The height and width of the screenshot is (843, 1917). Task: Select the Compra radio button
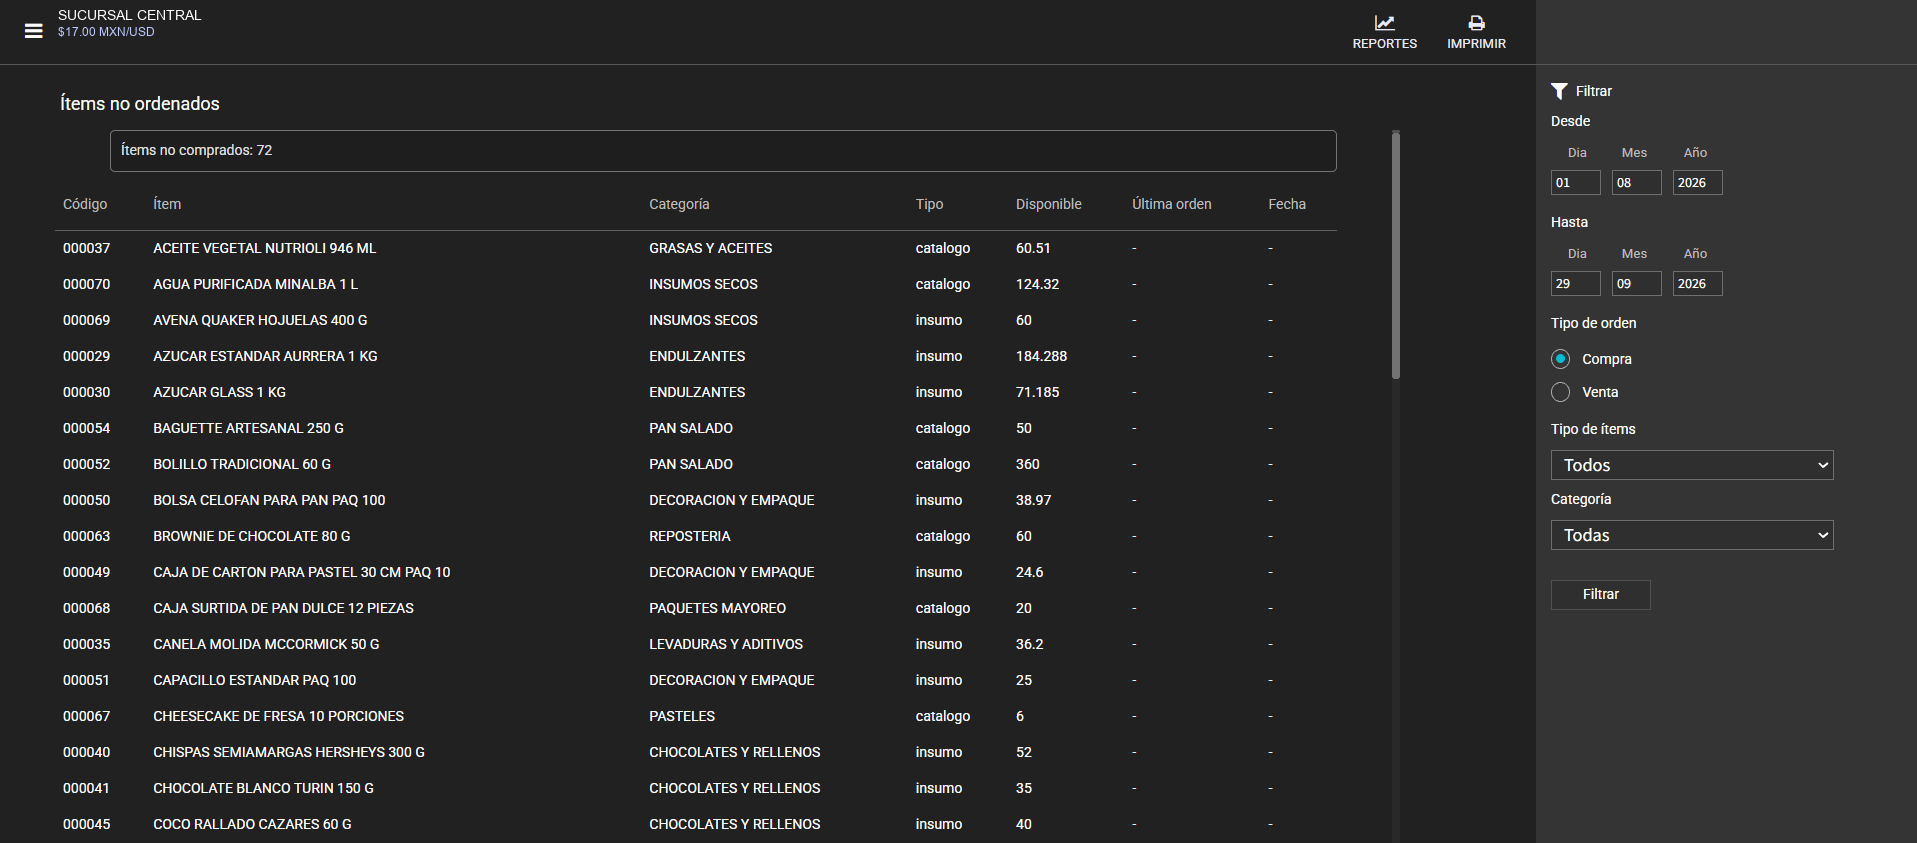pos(1560,359)
